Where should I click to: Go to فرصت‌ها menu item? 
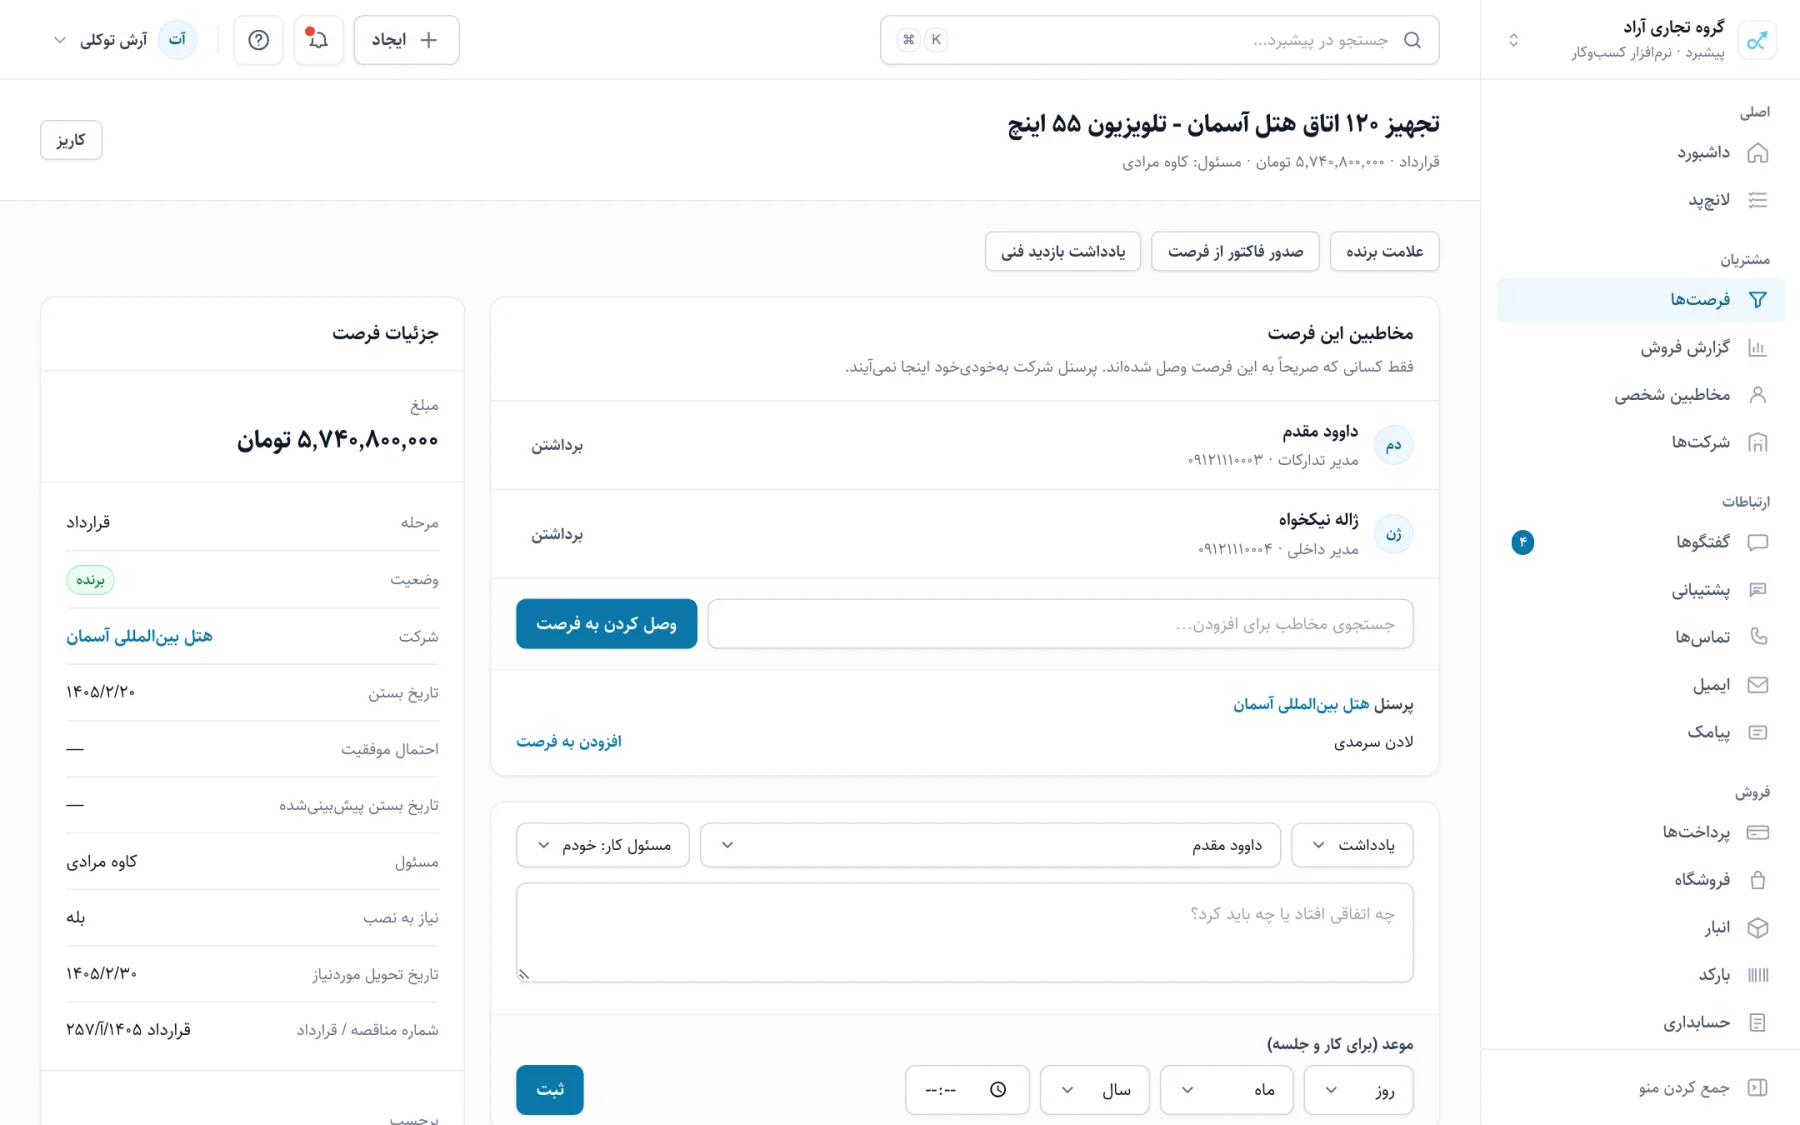pos(1641,299)
